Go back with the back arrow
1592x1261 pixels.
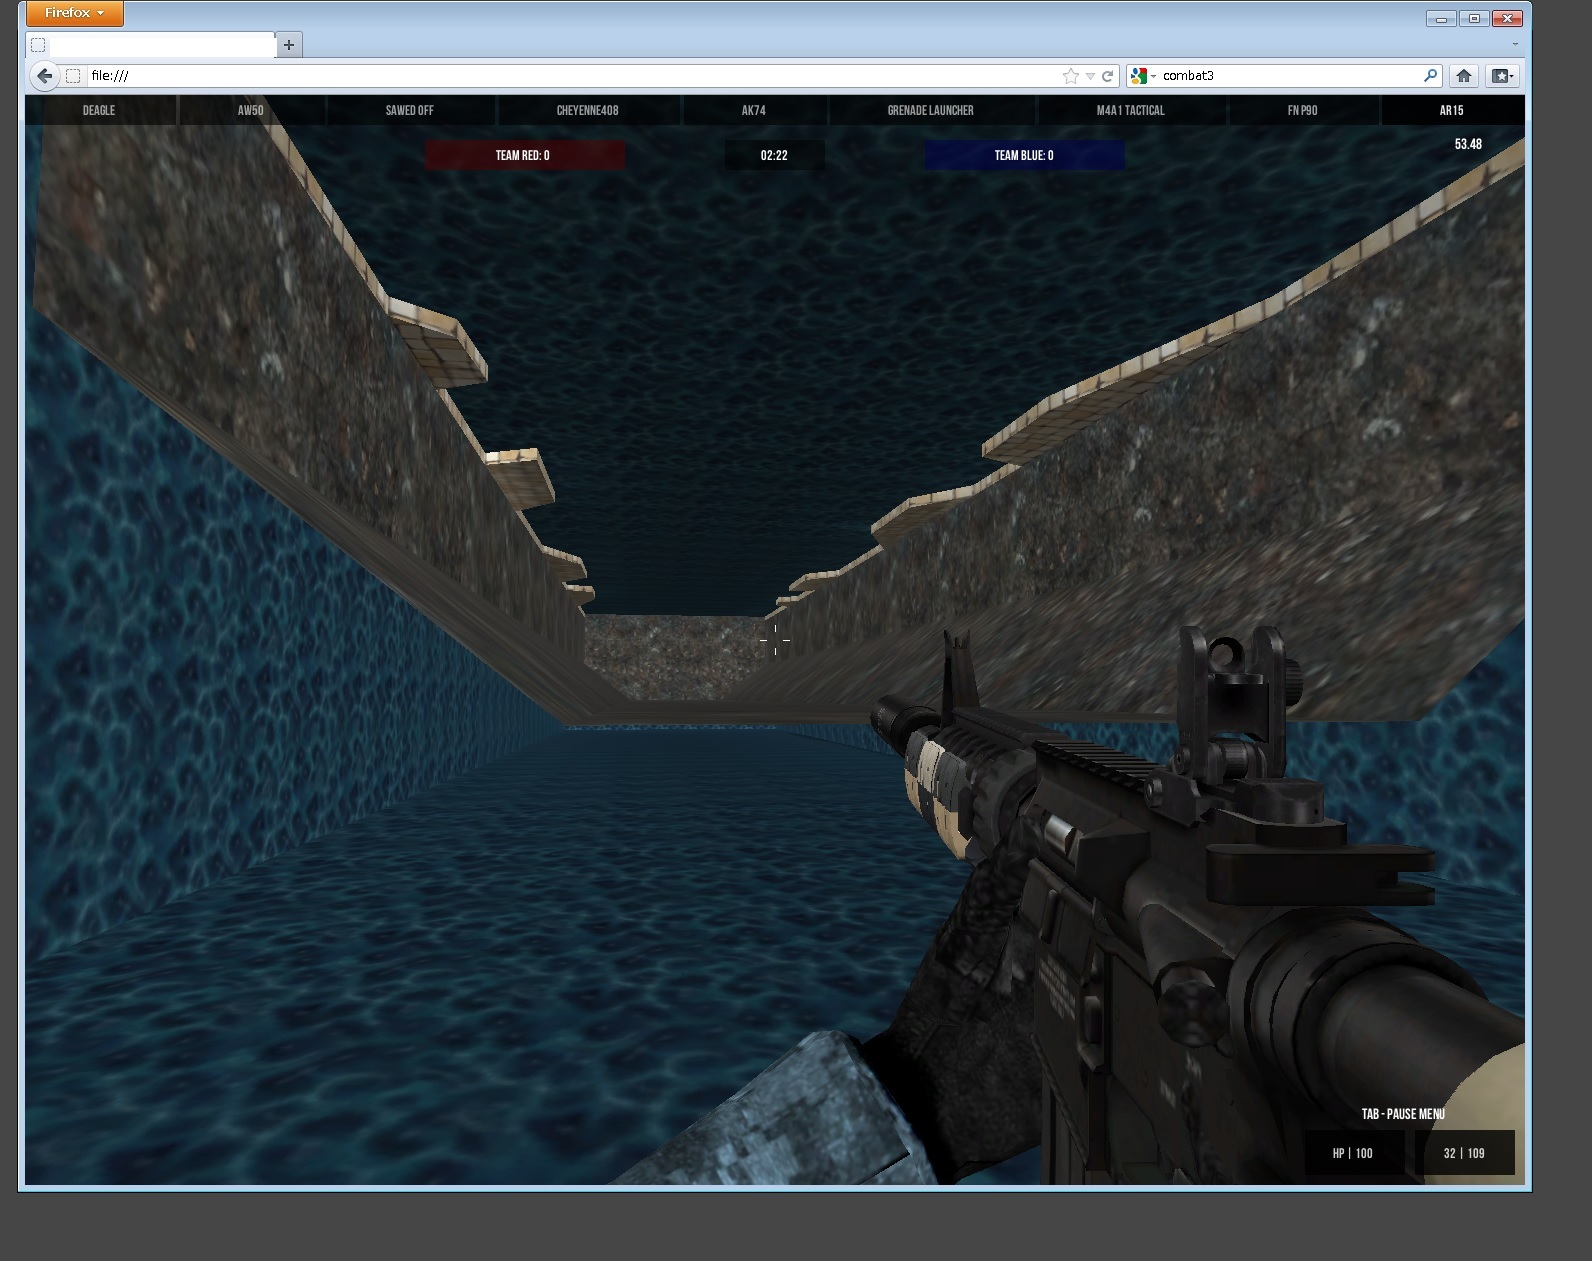point(44,75)
